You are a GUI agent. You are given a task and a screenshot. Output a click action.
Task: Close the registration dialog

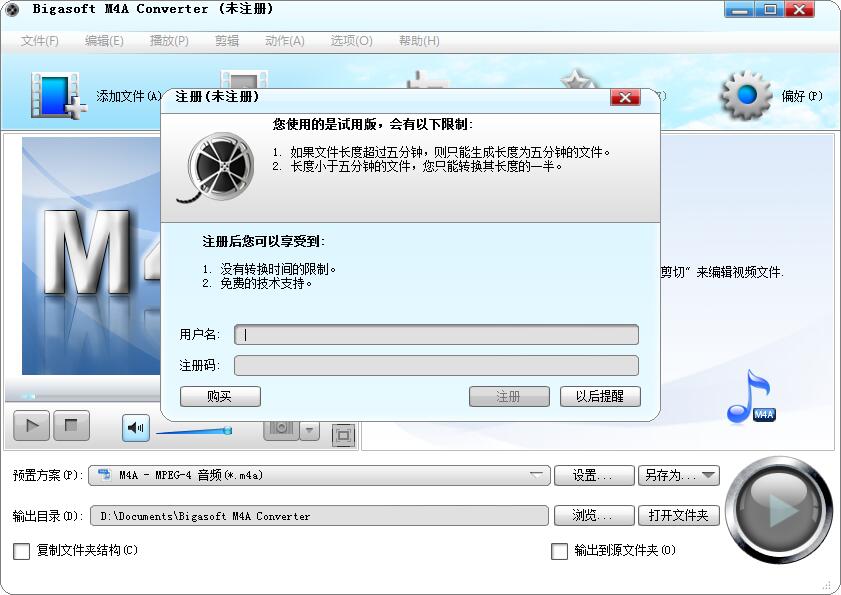point(625,98)
